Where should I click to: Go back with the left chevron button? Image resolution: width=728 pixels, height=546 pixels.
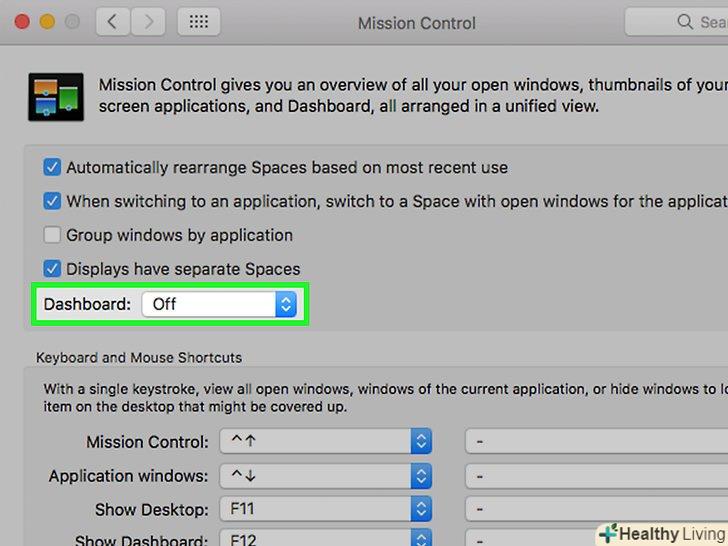pyautogui.click(x=112, y=21)
